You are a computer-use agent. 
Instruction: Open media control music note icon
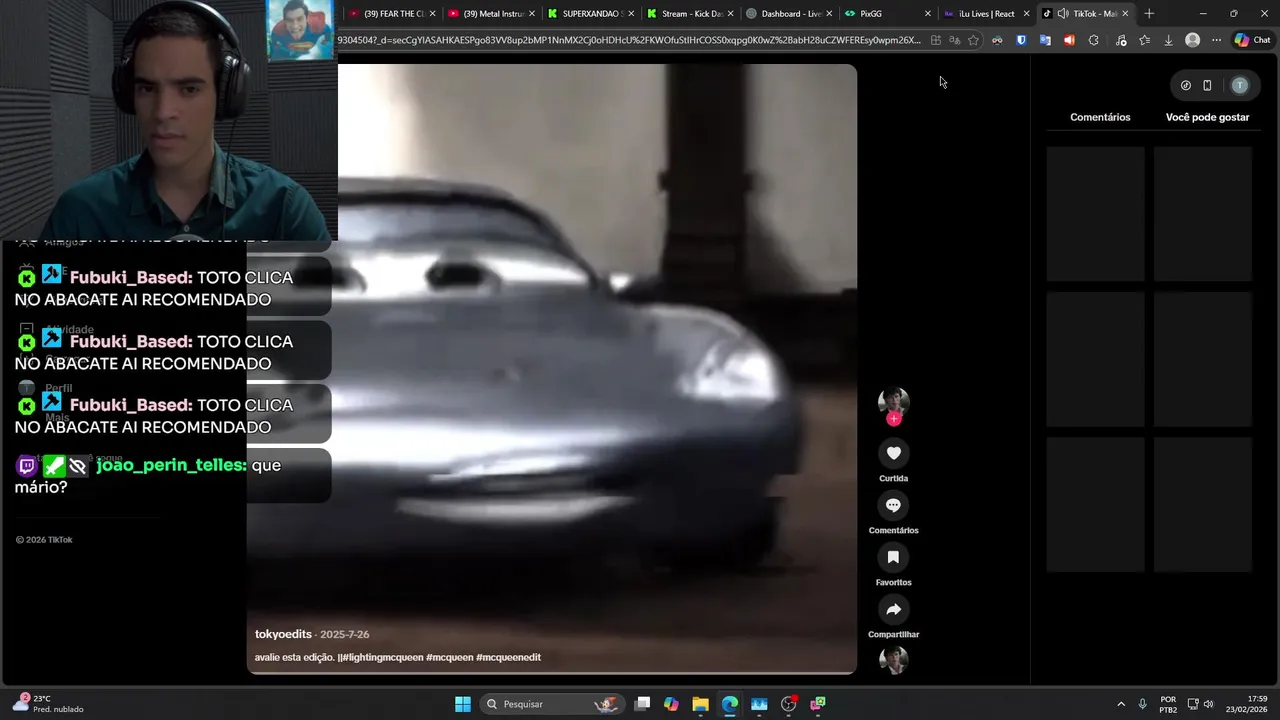point(1121,40)
